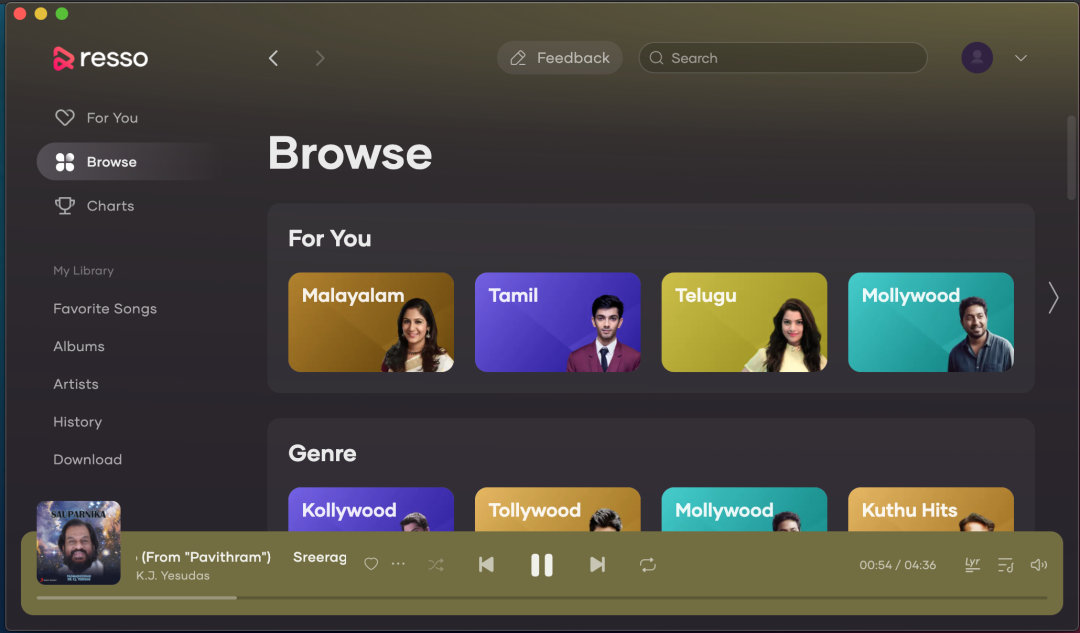Click the lyrics icon in player bar
Screen dimensions: 1080x633
click(x=972, y=565)
